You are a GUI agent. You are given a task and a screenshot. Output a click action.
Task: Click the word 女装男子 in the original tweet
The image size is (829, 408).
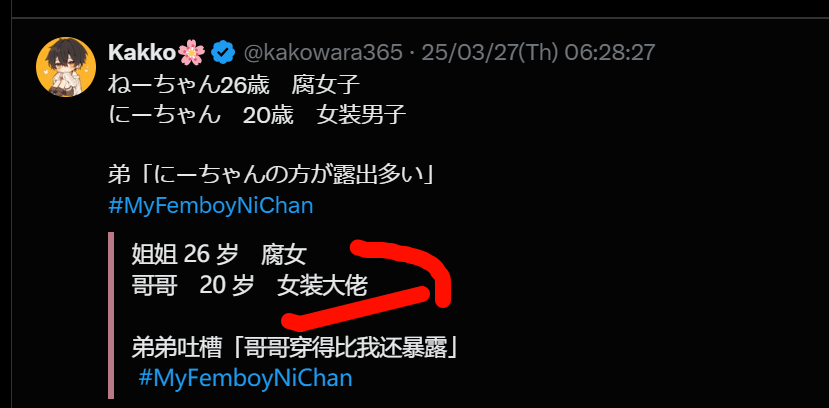[x=362, y=115]
